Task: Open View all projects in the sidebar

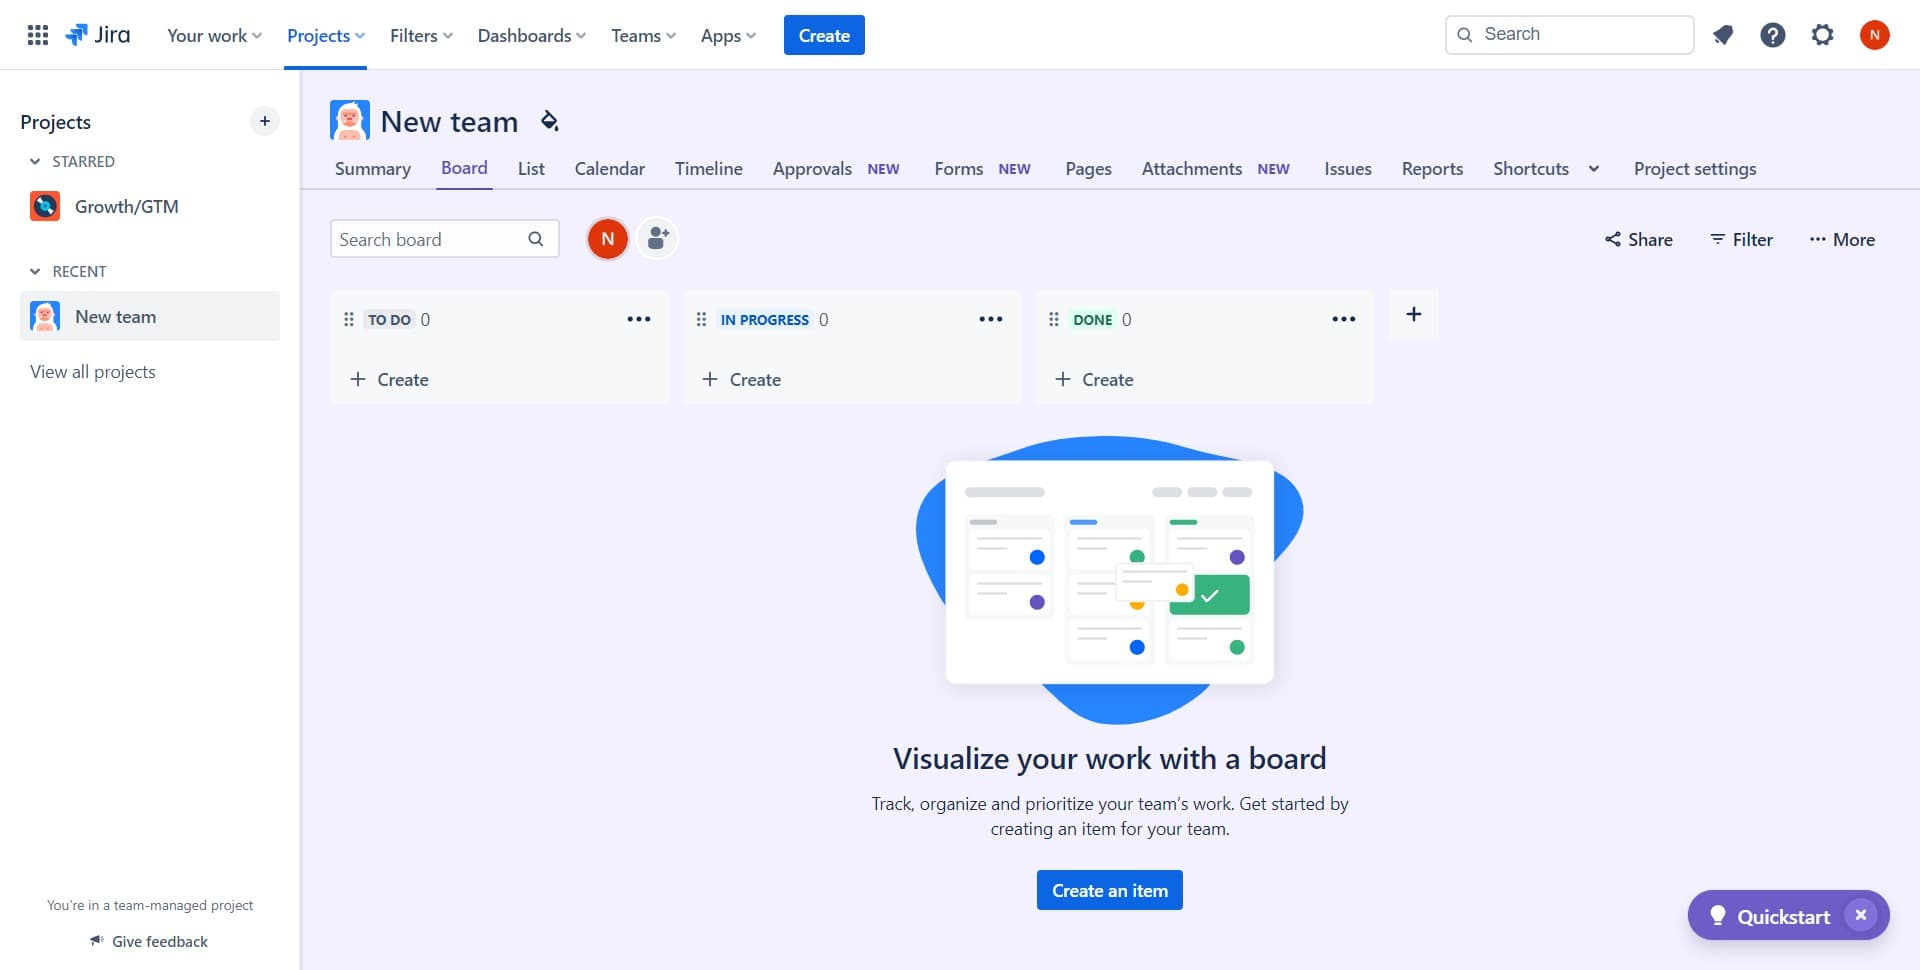Action: coord(93,371)
